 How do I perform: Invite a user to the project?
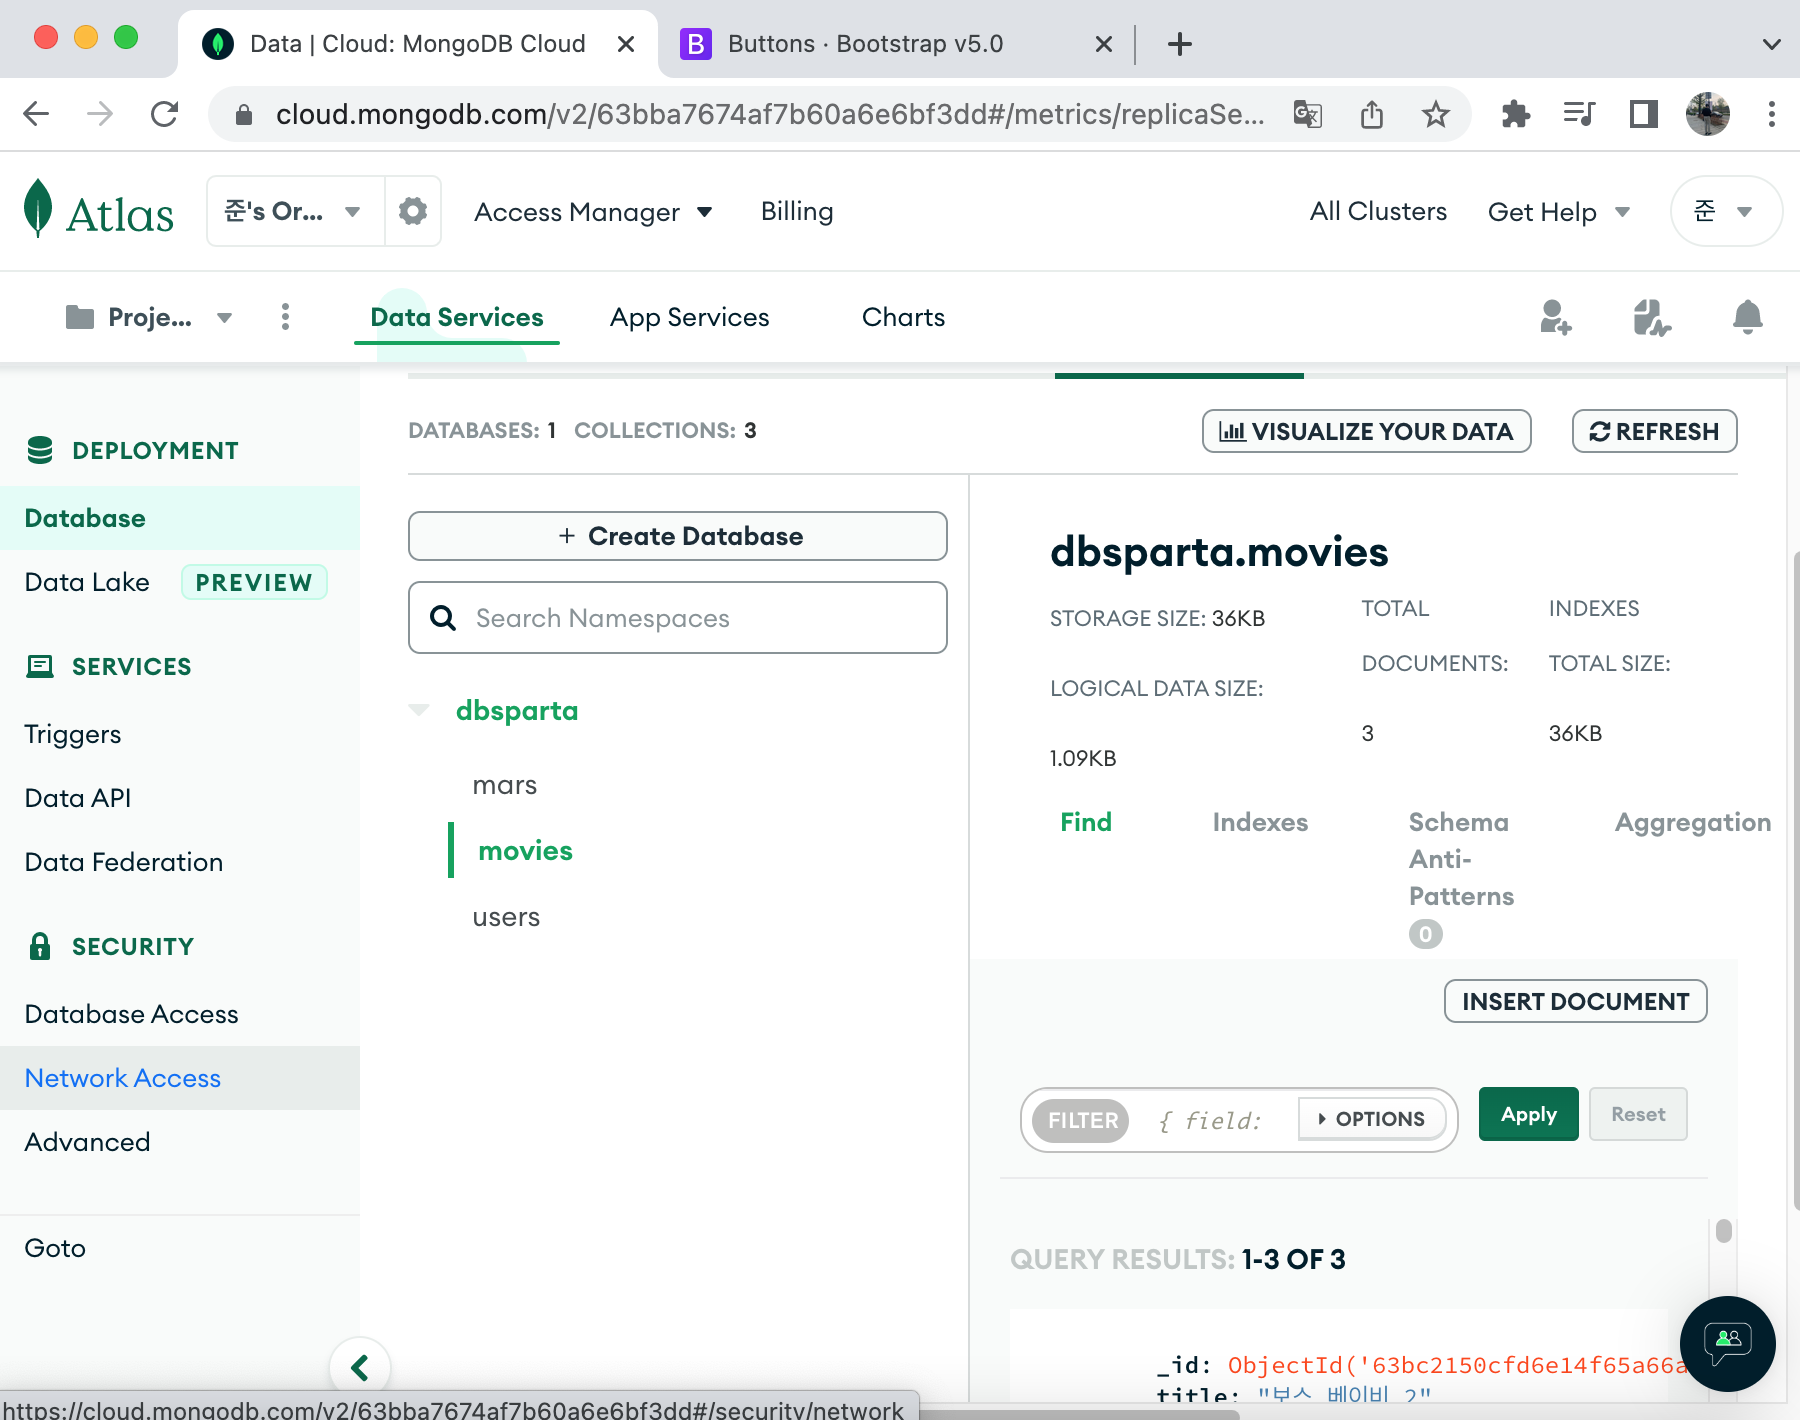pyautogui.click(x=1555, y=317)
